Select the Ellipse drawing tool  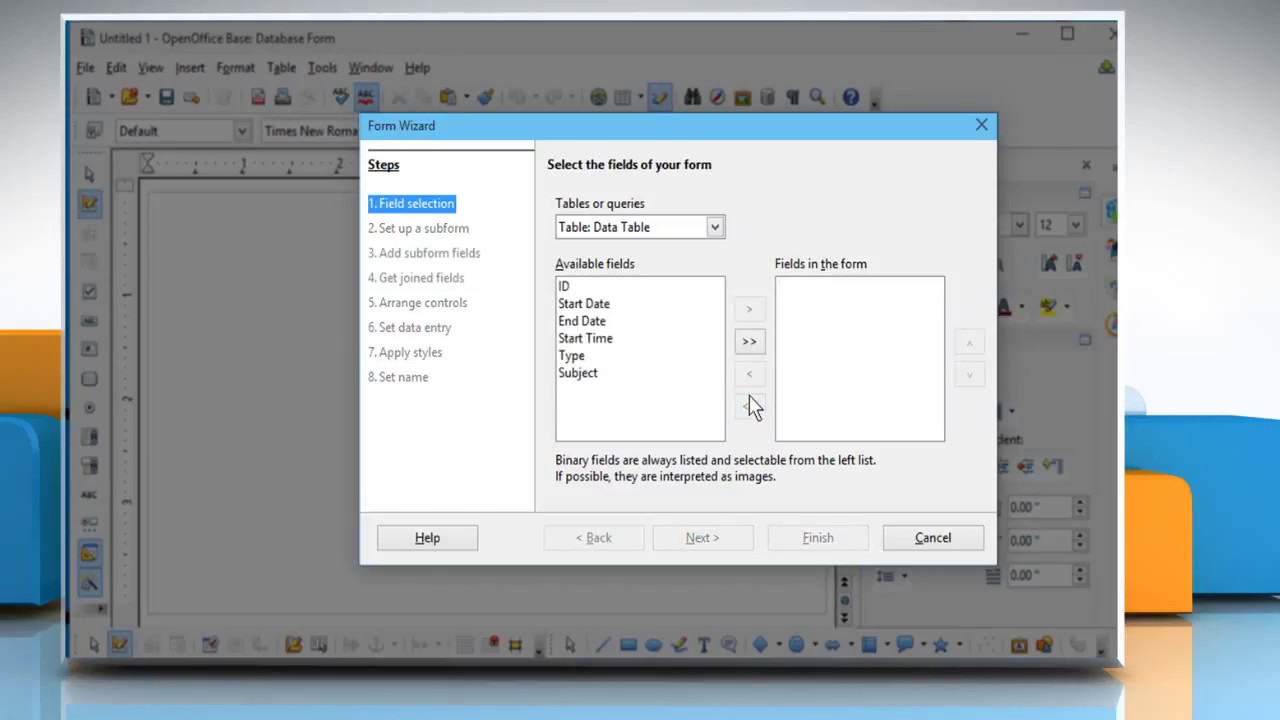click(653, 645)
